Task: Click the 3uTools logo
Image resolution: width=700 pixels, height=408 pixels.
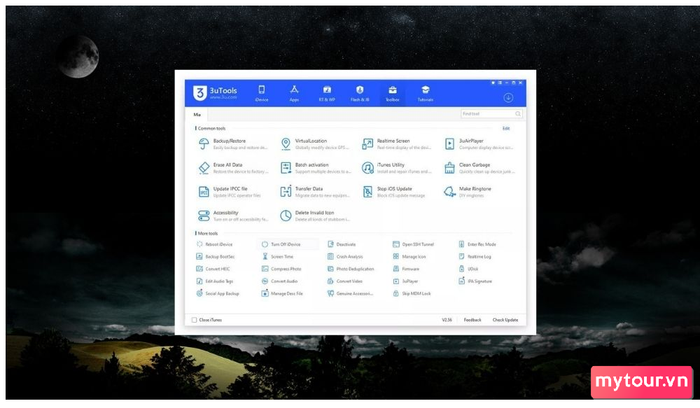Action: (215, 93)
